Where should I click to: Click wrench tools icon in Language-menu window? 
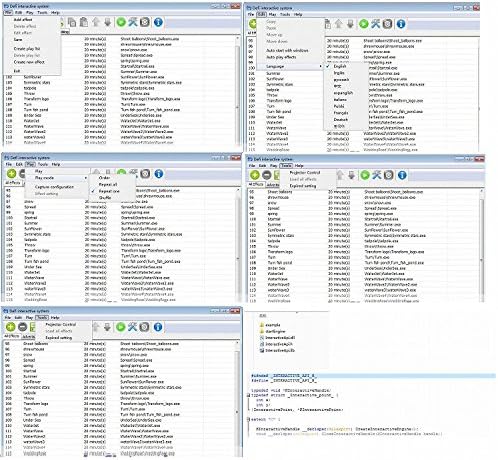click(x=376, y=24)
